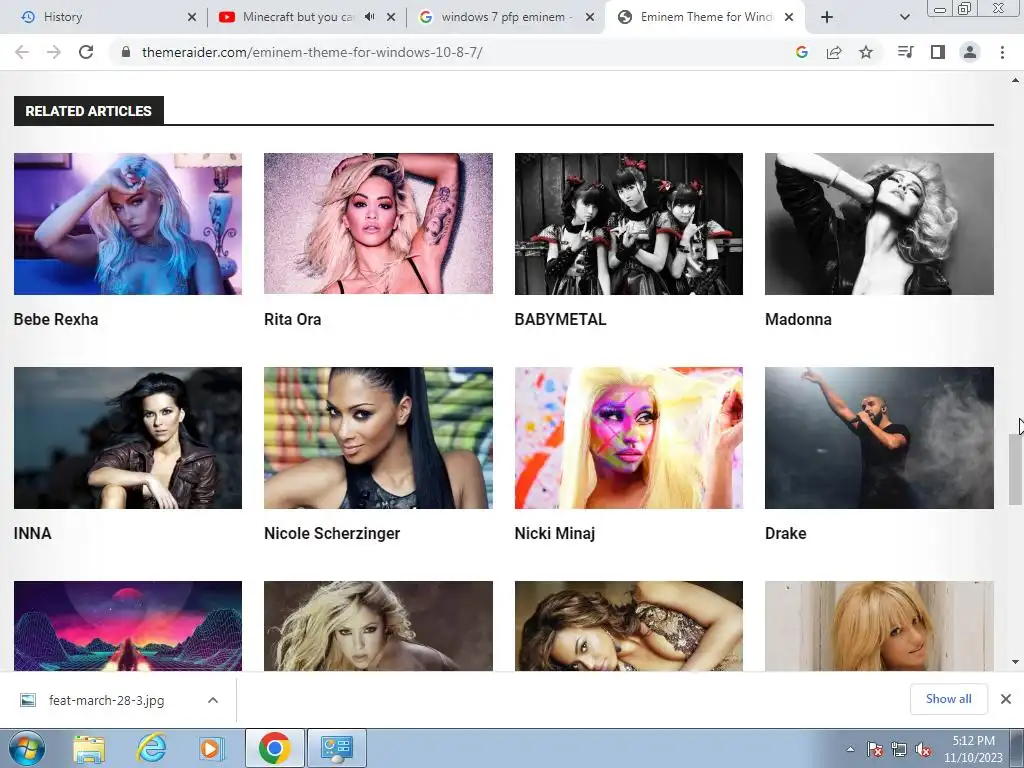The image size is (1024, 768).
Task: Open the synthwave landscape thumbnail
Action: point(128,626)
